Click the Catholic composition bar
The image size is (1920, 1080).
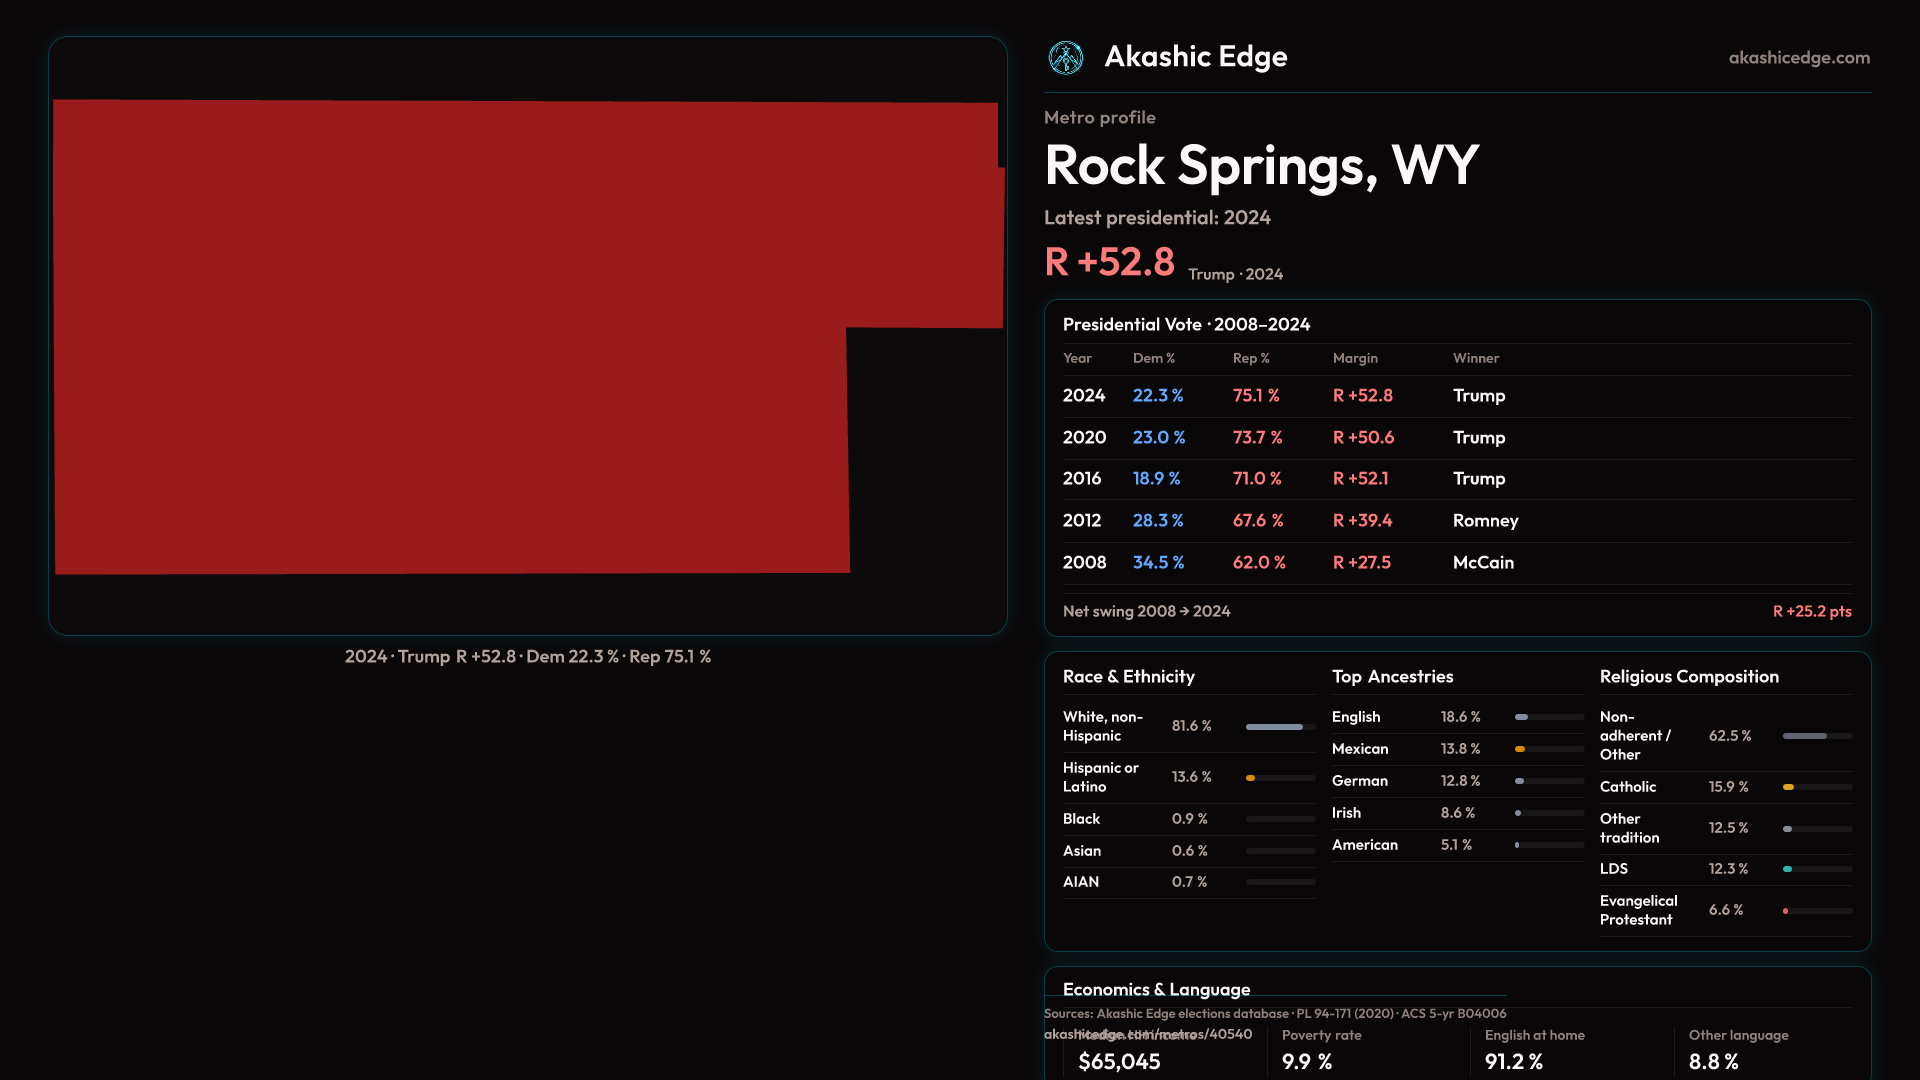click(x=1789, y=788)
